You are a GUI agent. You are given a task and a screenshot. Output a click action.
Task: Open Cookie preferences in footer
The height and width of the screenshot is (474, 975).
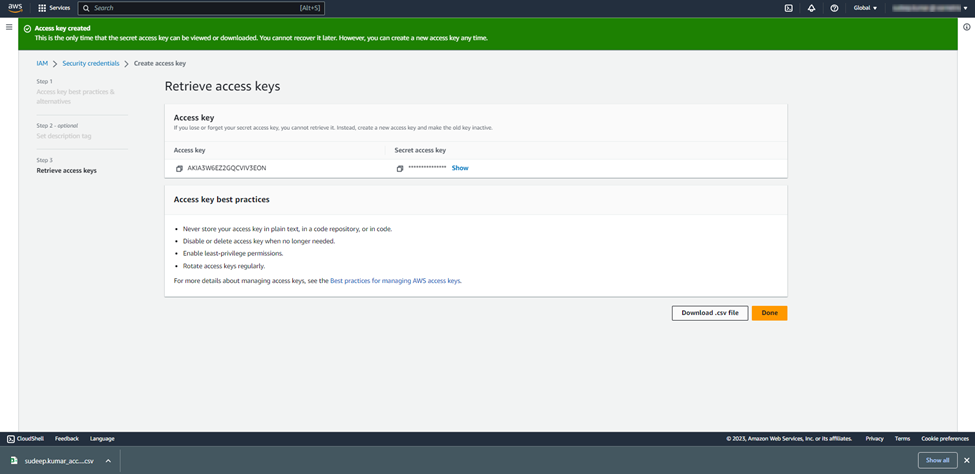[945, 439]
